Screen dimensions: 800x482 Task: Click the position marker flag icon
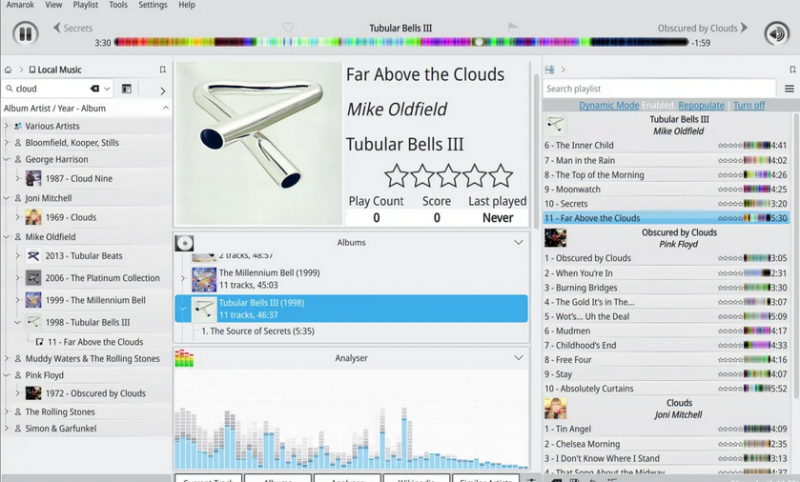point(513,27)
